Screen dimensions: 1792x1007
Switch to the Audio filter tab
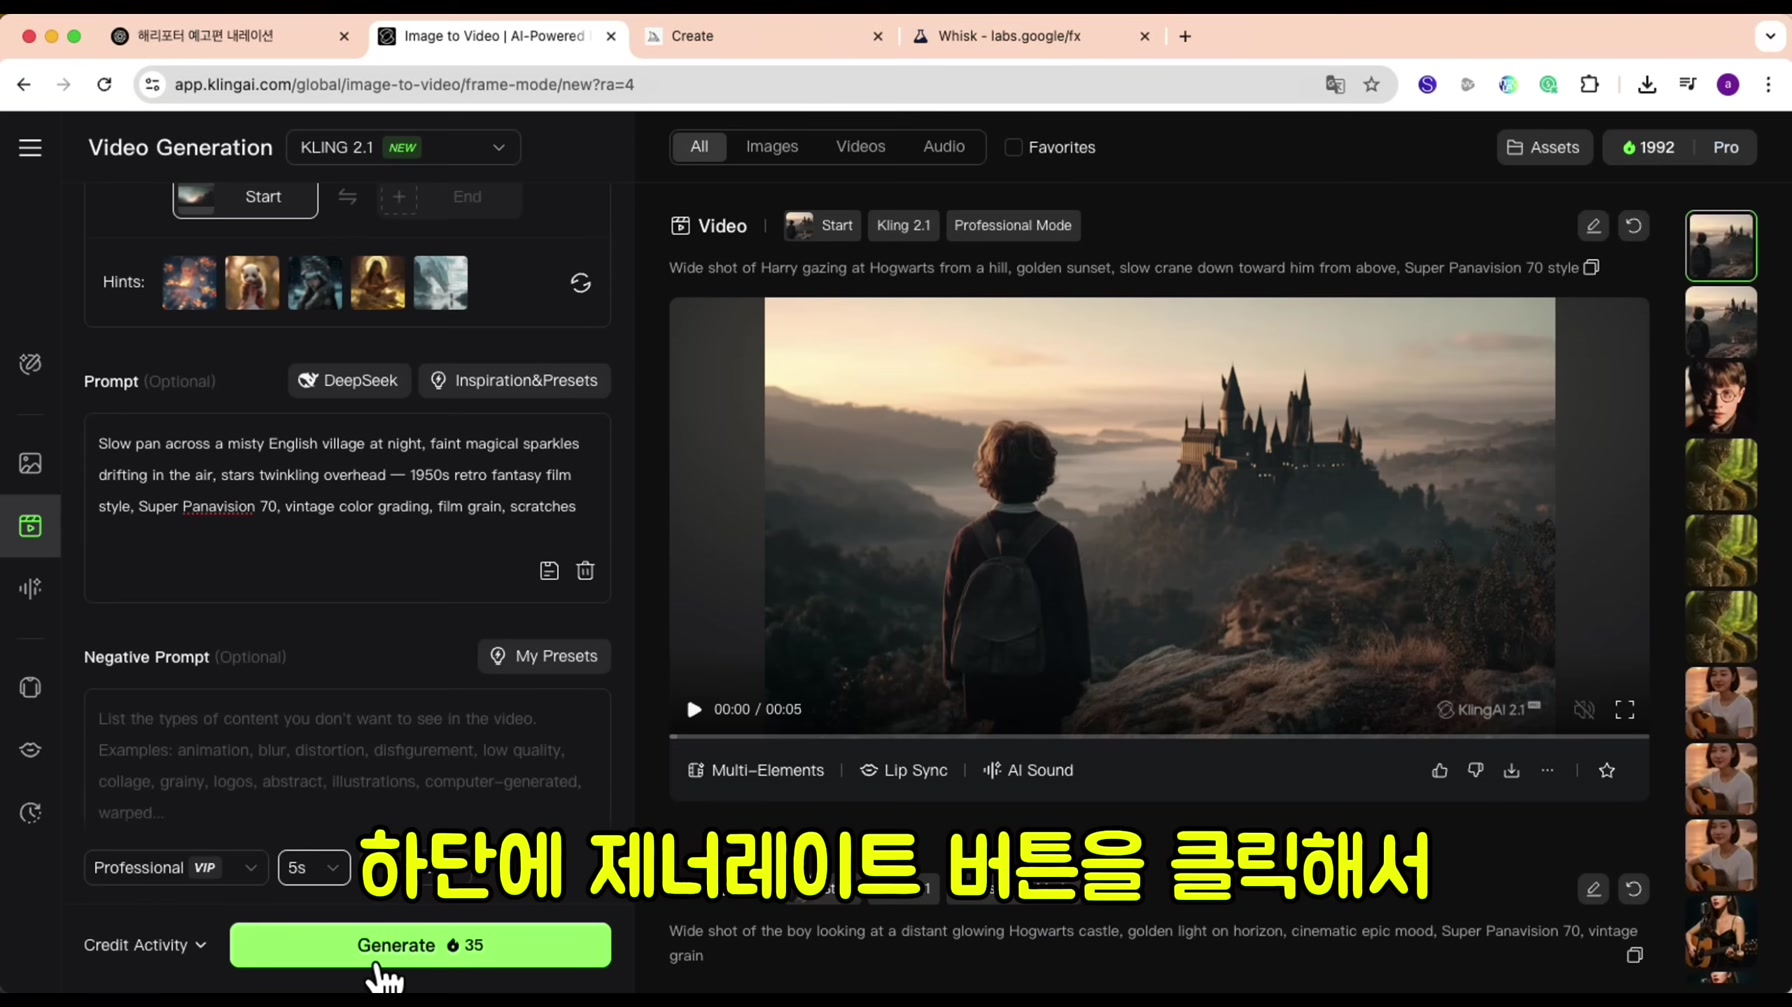(944, 147)
